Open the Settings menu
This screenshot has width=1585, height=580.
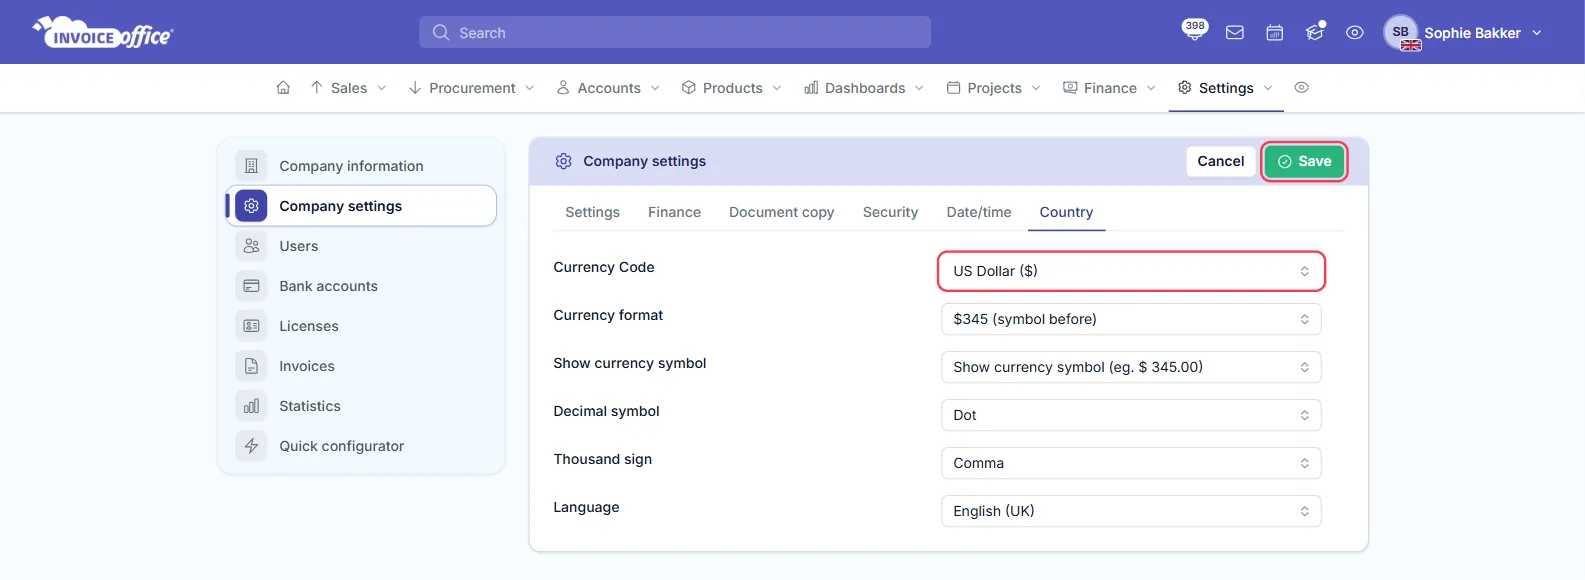[x=1225, y=88]
